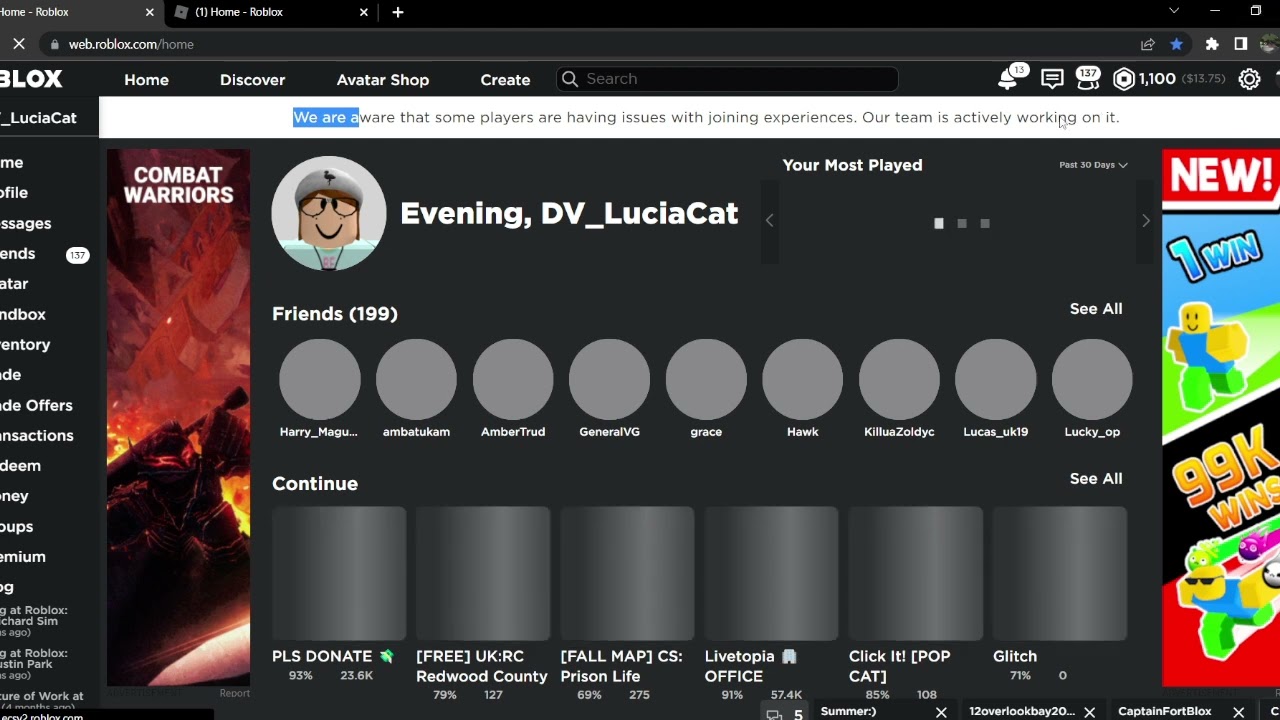Go to next Most Played page arrow

click(x=1146, y=221)
